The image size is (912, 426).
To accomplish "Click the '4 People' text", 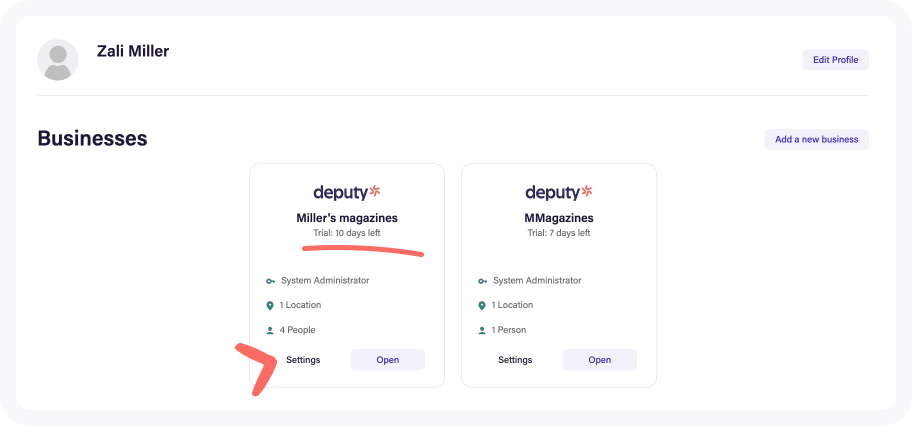I will point(297,330).
